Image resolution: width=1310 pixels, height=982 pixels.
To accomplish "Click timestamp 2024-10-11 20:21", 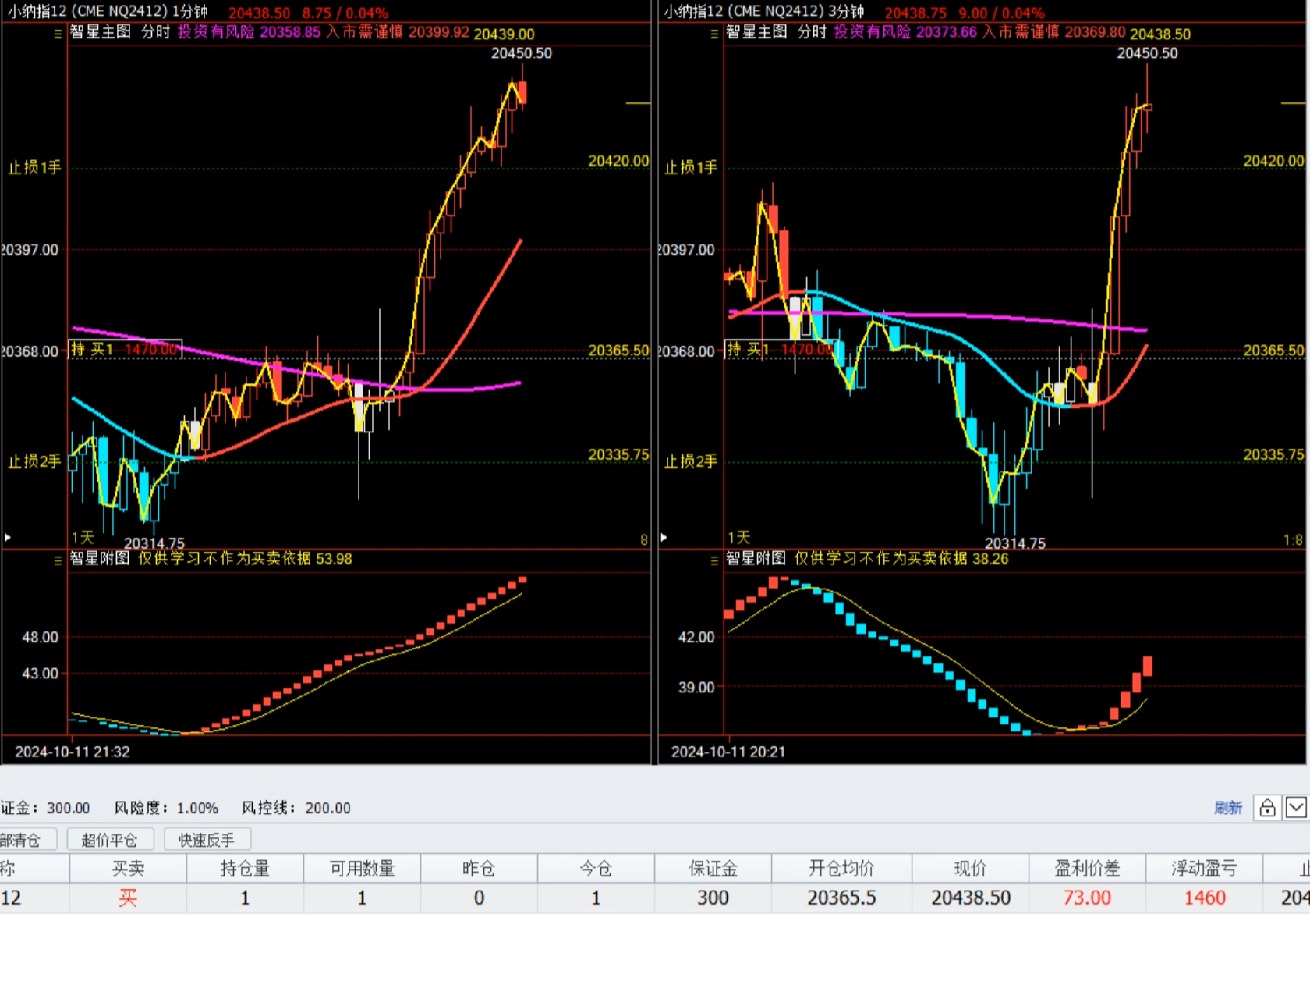I will [x=728, y=751].
